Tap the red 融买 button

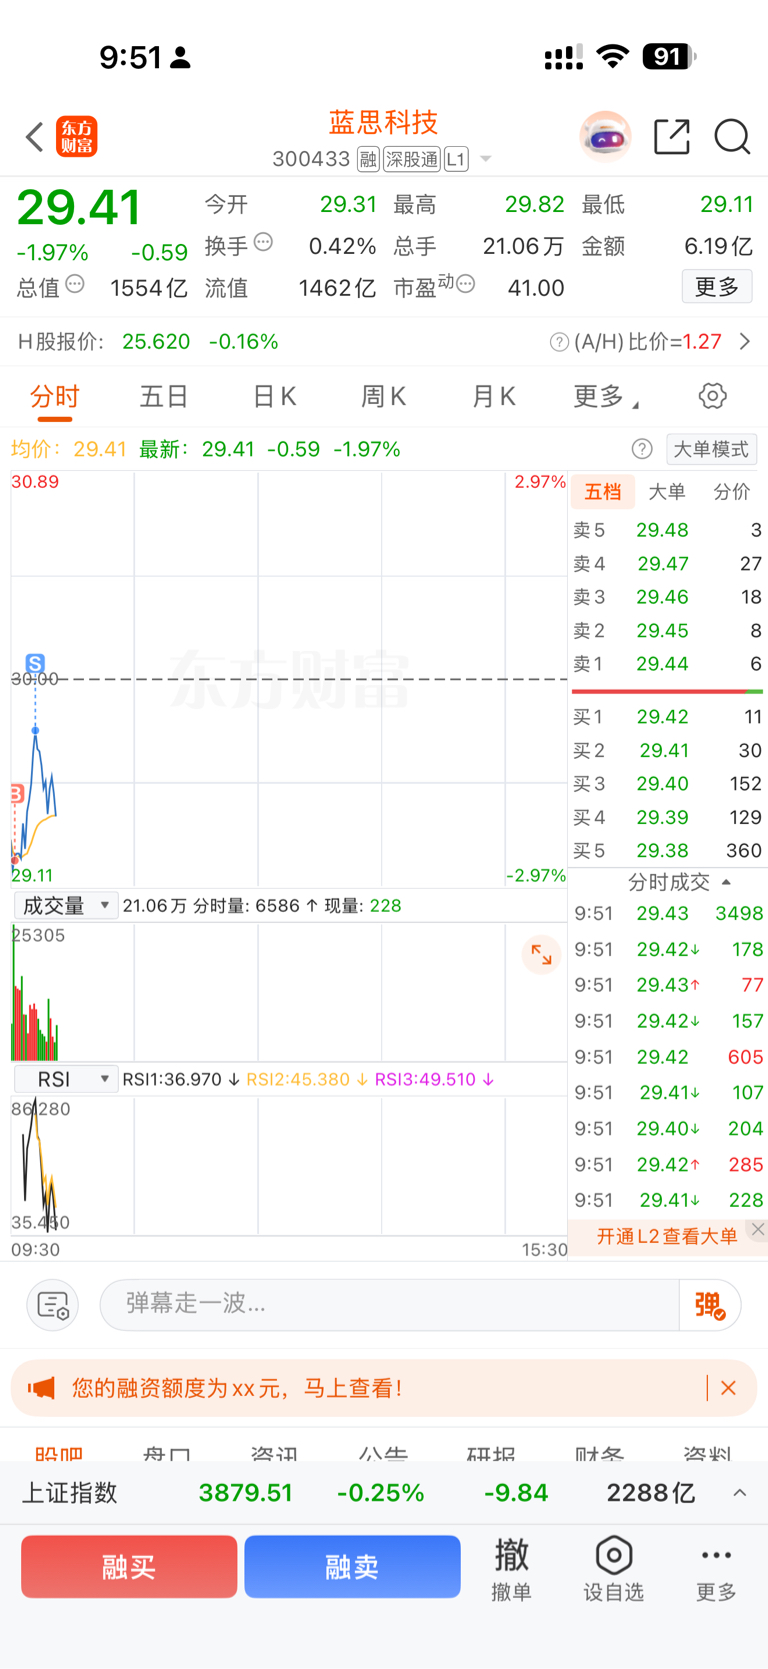[129, 1566]
